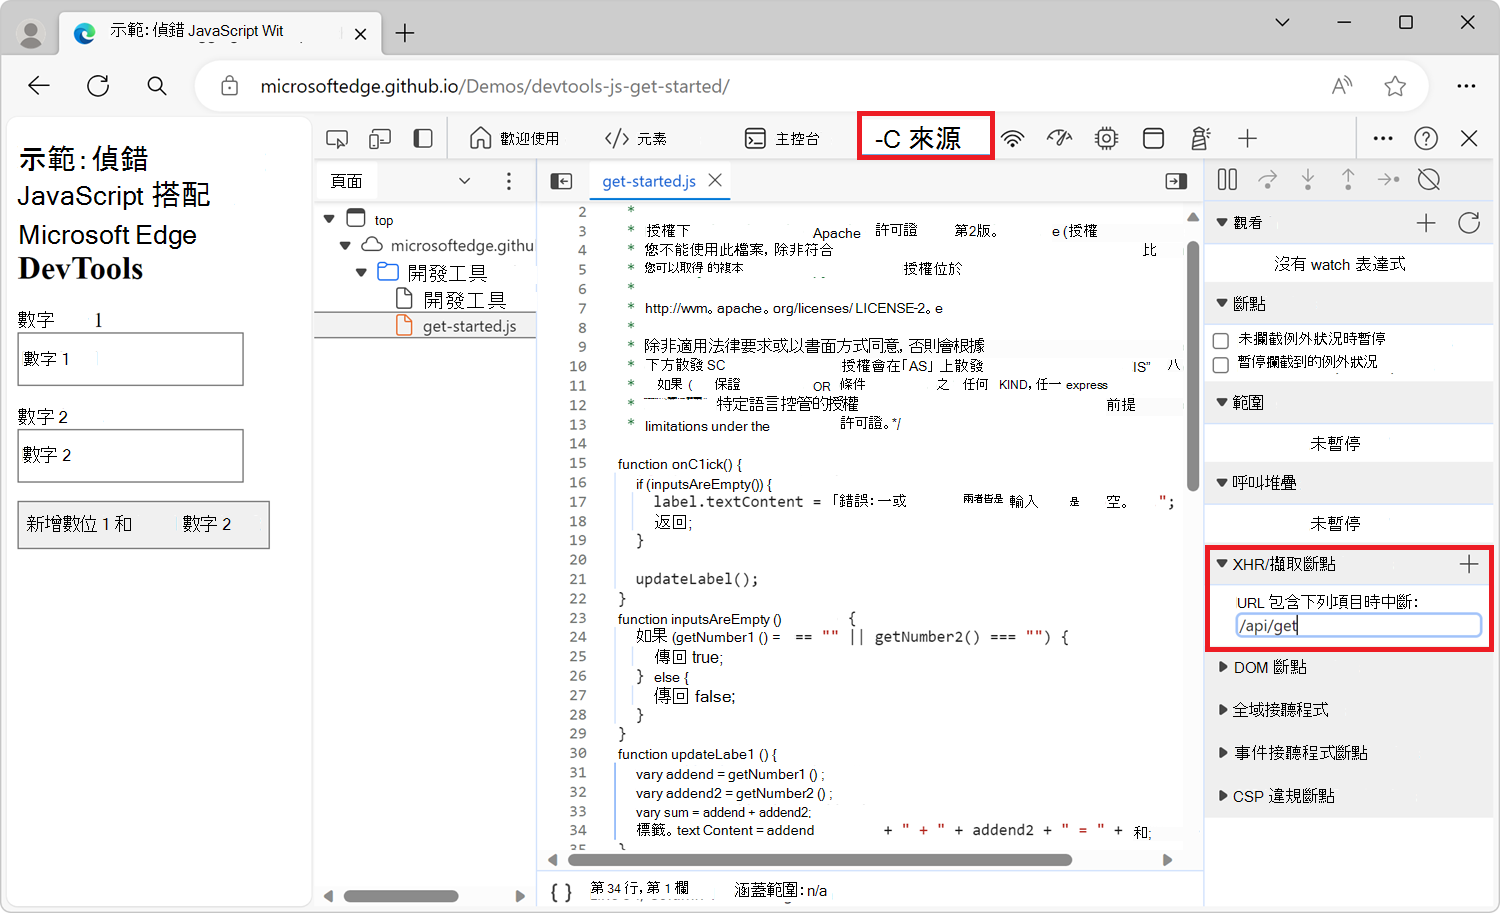Click the Step over next function call icon
Image resolution: width=1500 pixels, height=913 pixels.
click(1268, 179)
